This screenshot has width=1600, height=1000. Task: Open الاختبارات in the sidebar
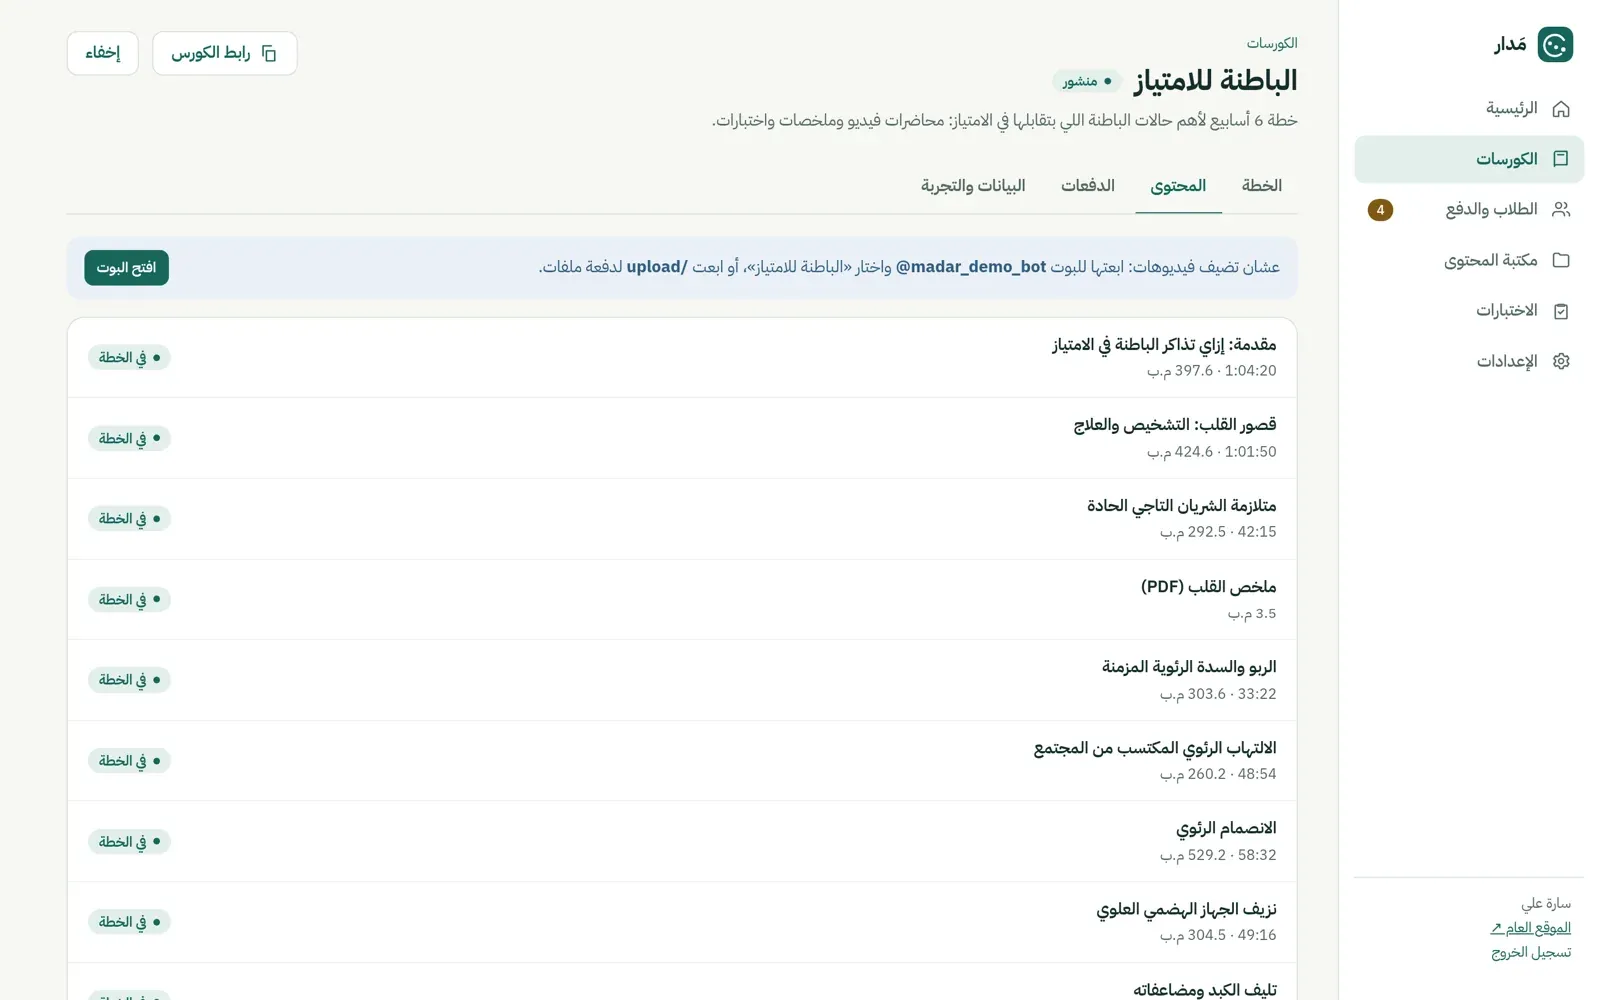coord(1469,311)
